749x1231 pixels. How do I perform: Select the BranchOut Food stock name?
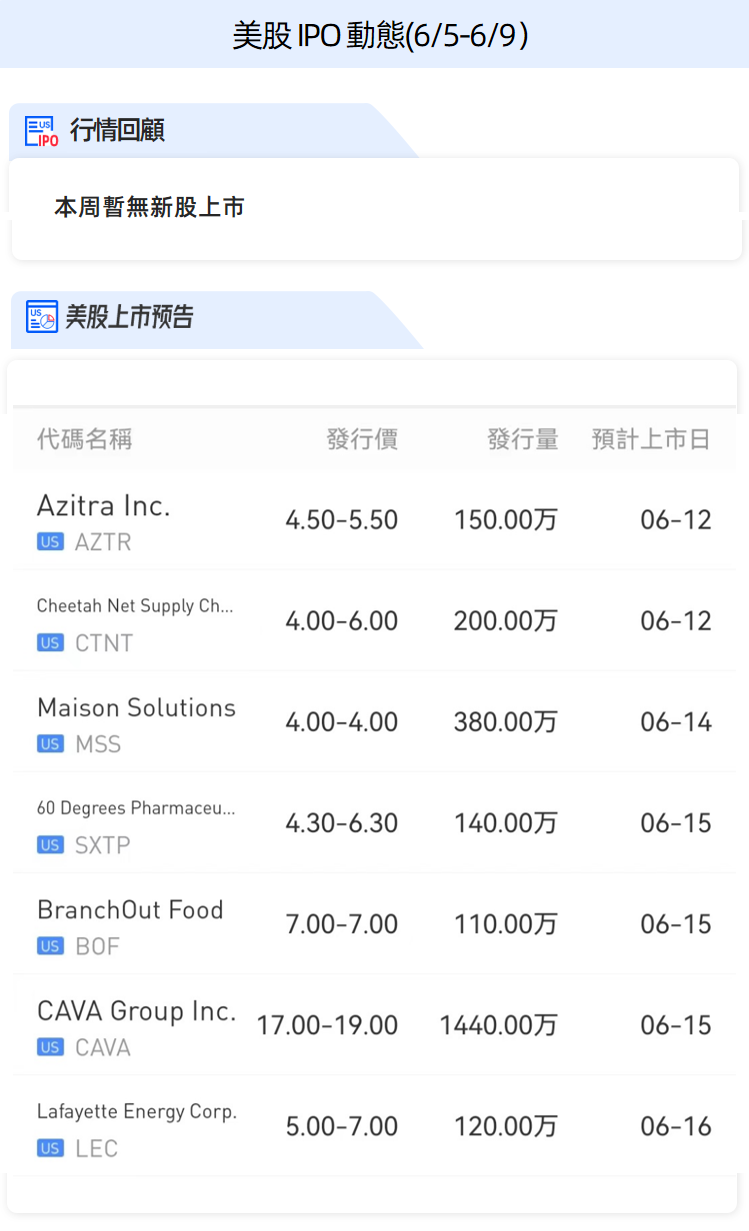tap(130, 910)
